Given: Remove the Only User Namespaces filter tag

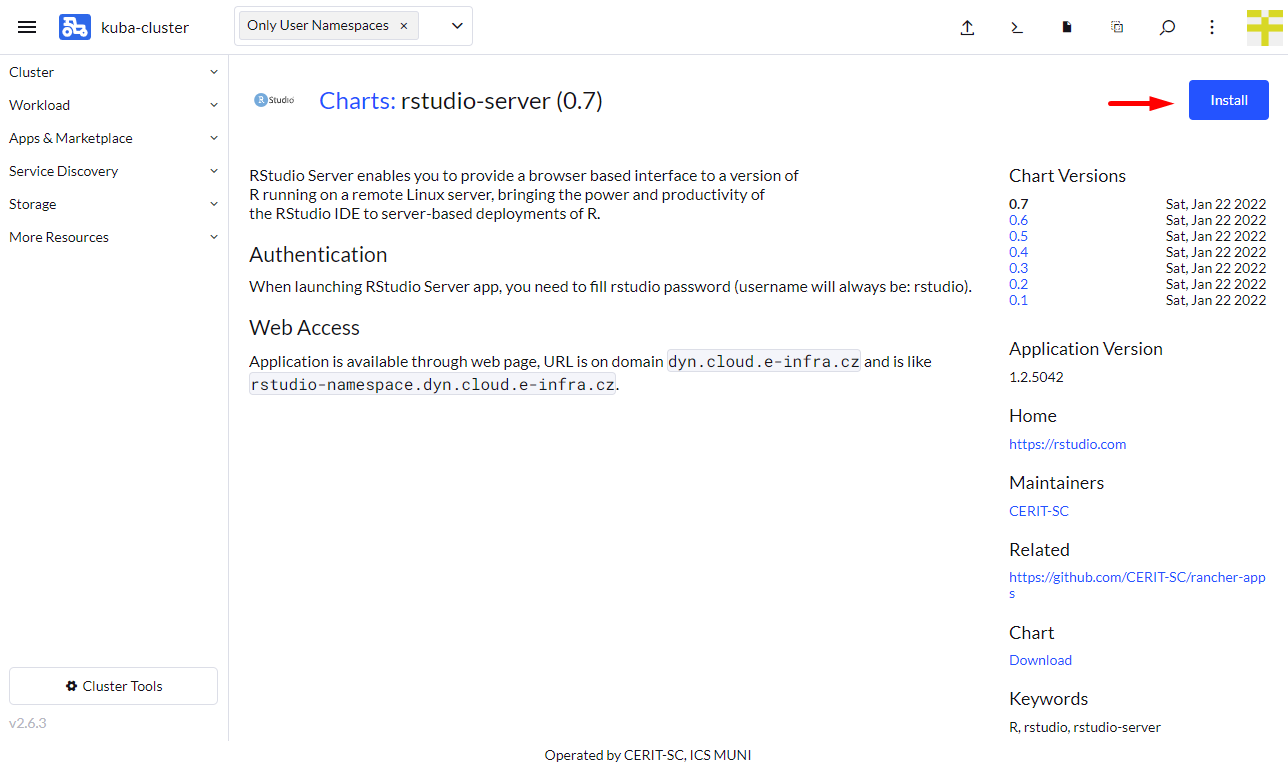Looking at the screenshot, I should 404,26.
